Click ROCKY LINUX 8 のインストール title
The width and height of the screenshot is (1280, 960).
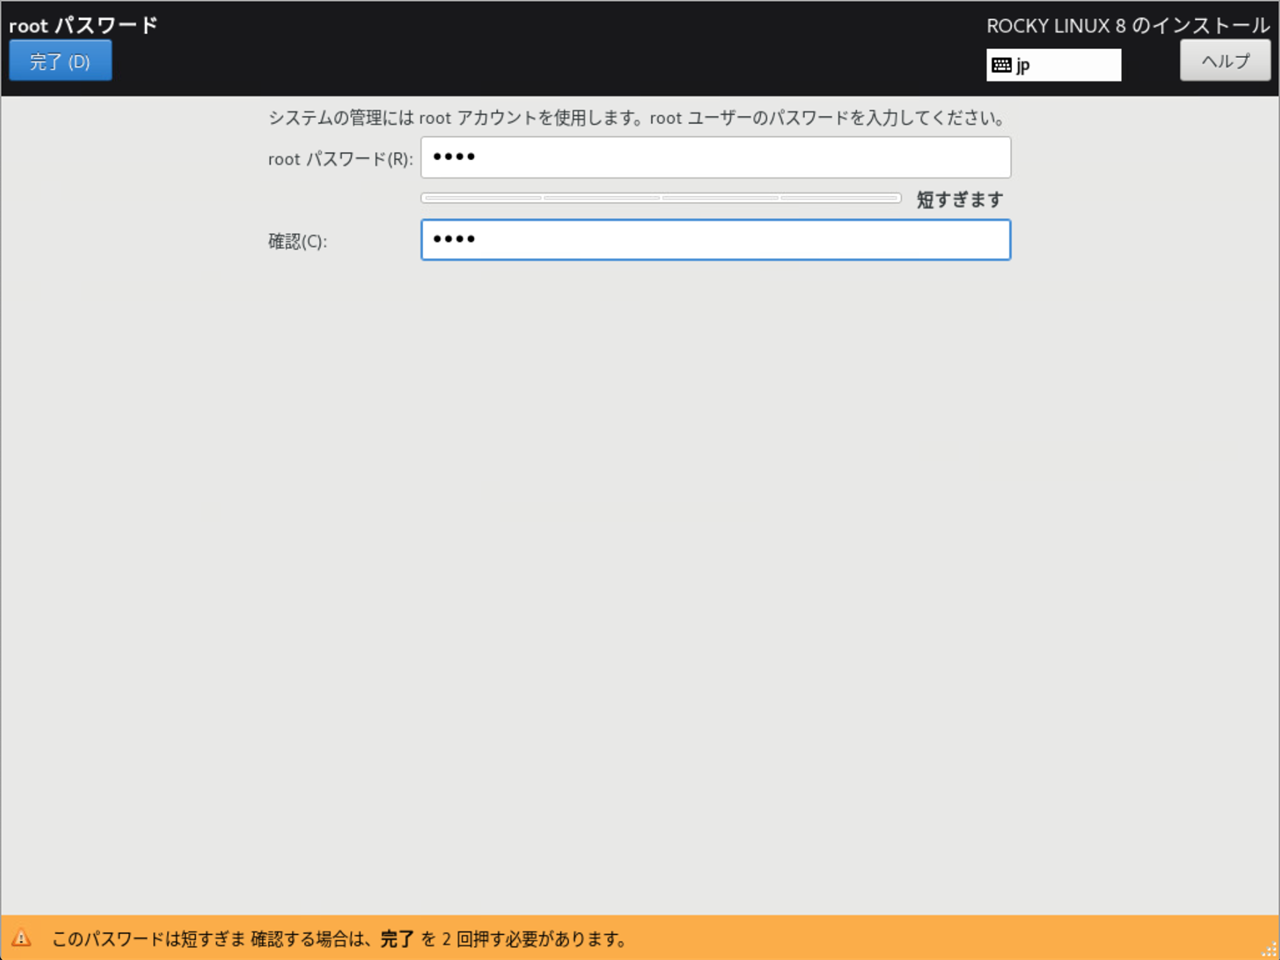[x=1127, y=26]
